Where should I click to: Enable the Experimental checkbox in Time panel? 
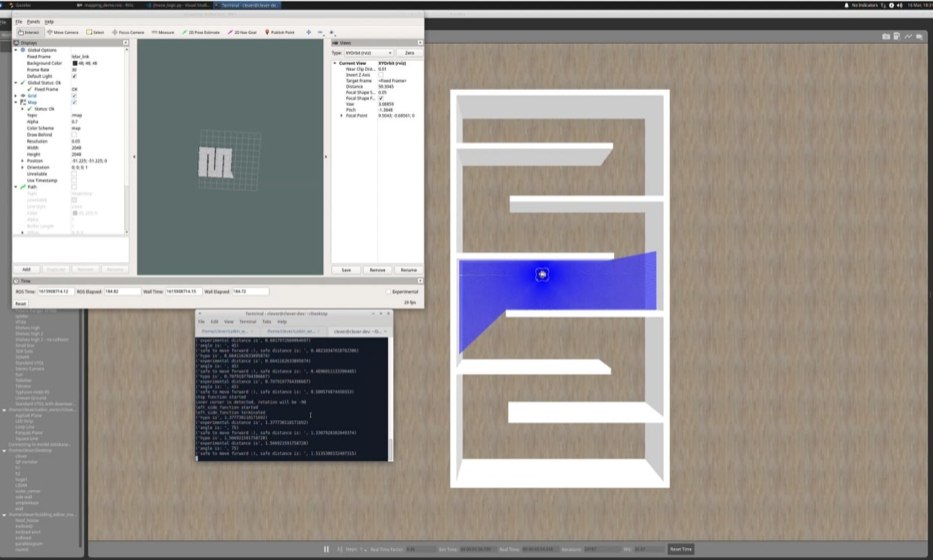388,291
